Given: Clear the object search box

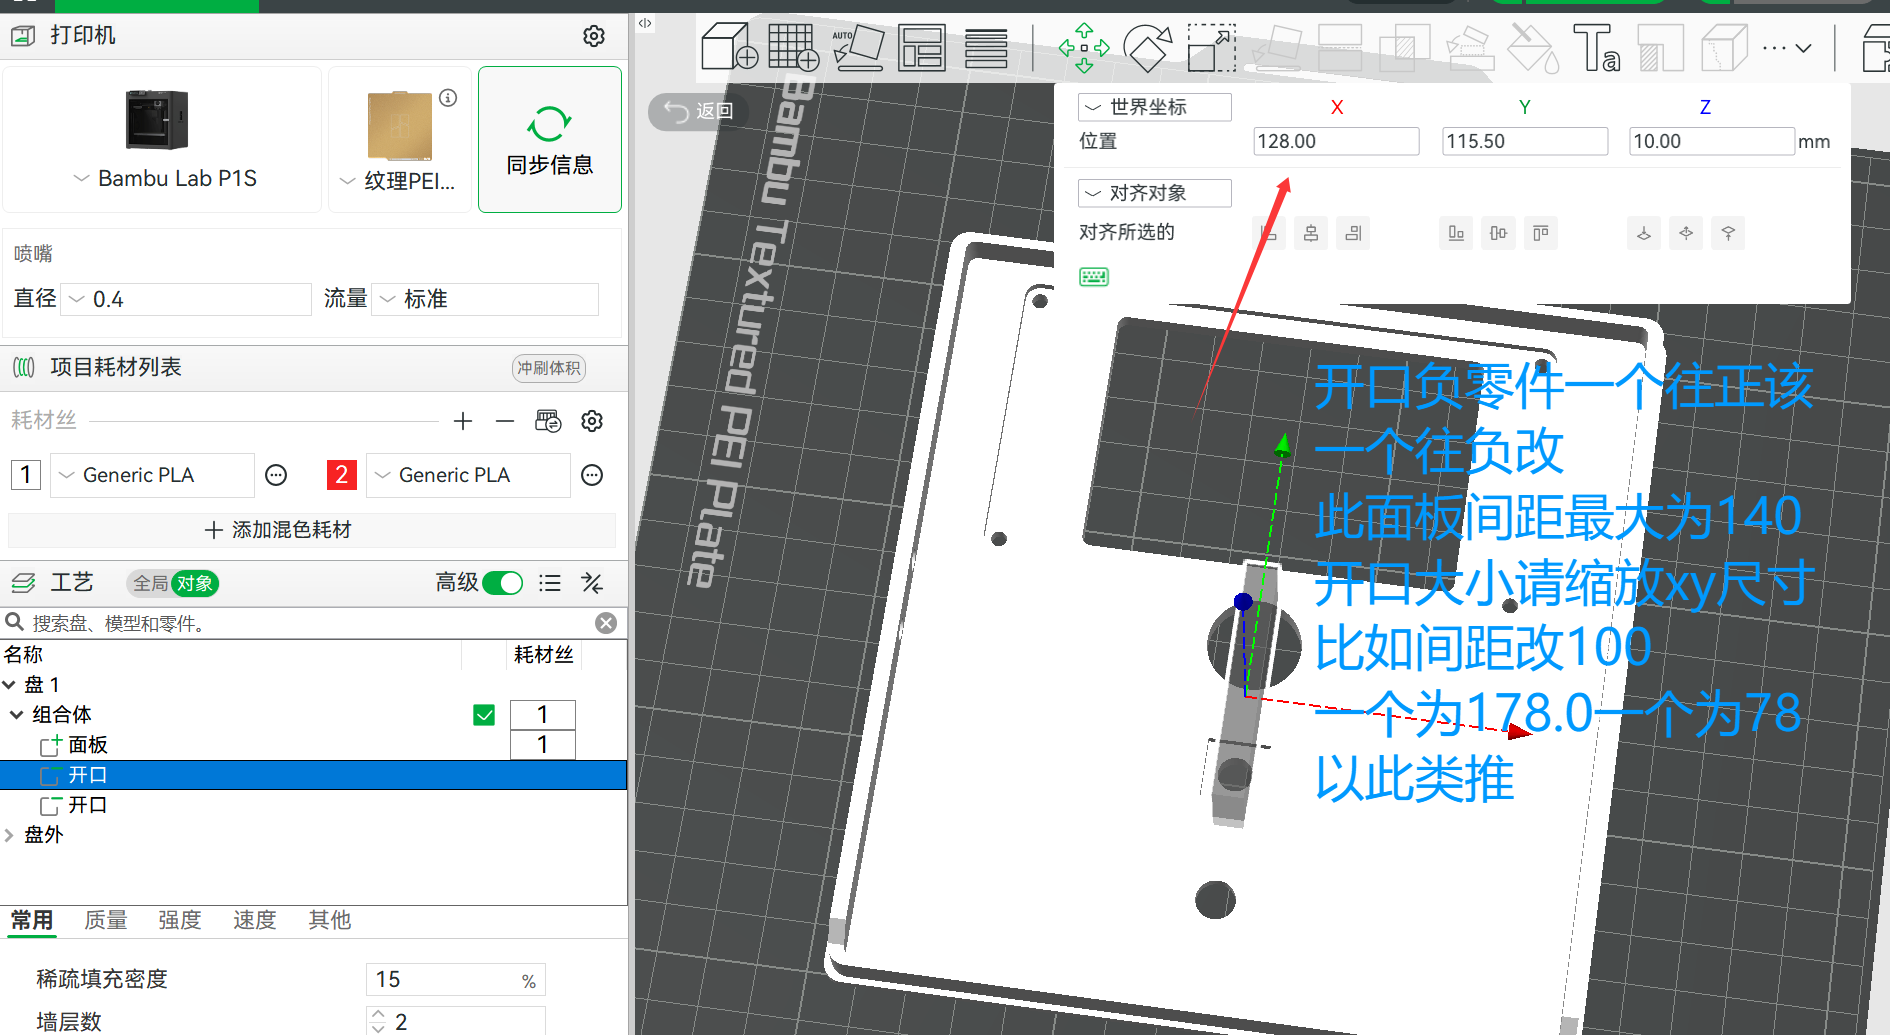Looking at the screenshot, I should coord(606,623).
